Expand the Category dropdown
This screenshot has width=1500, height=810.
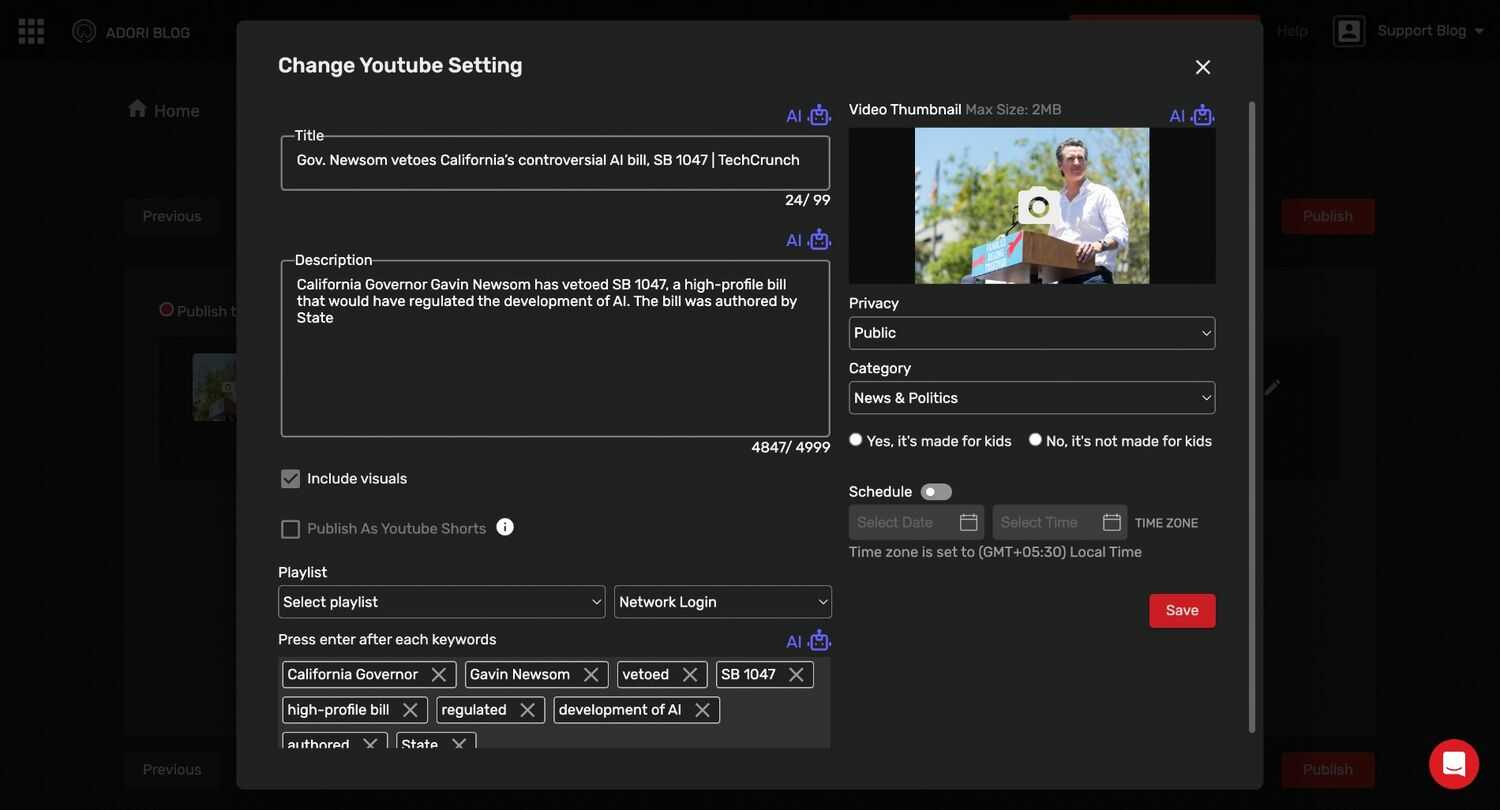coord(1031,398)
